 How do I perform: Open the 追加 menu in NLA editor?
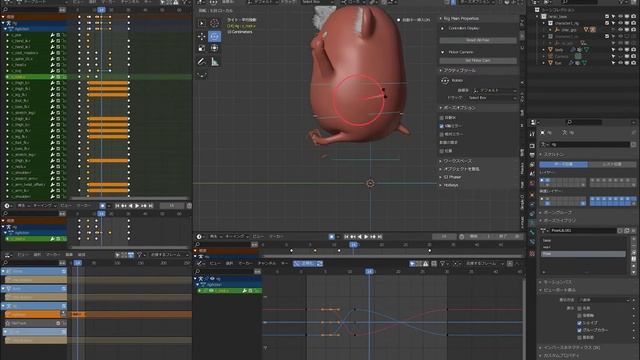pyautogui.click(x=82, y=255)
